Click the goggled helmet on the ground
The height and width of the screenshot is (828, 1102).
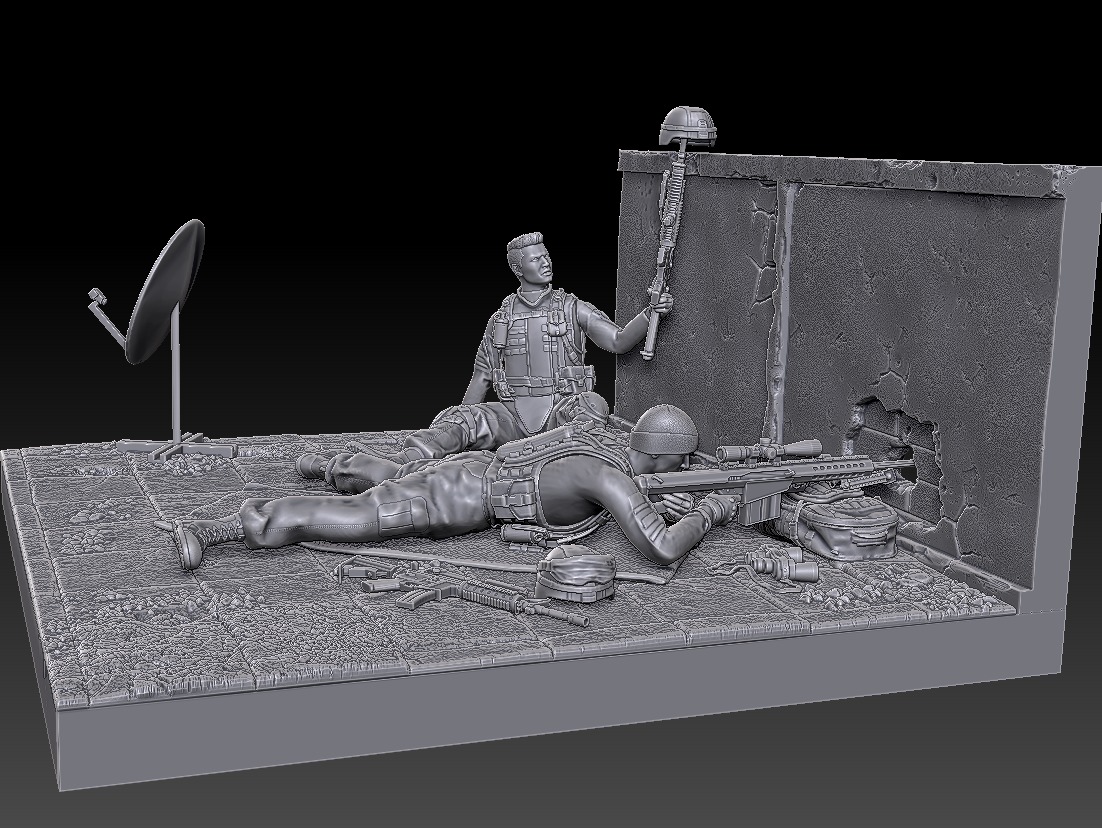[x=574, y=572]
